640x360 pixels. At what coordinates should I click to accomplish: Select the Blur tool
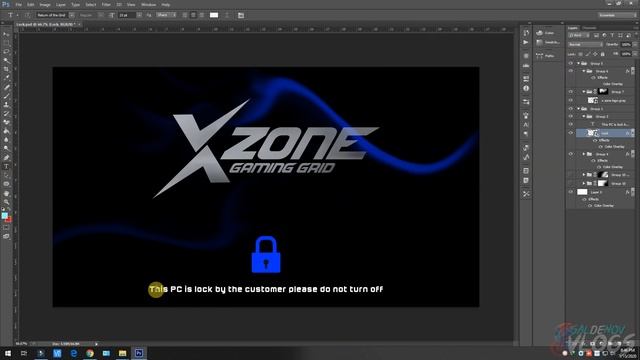pyautogui.click(x=7, y=140)
